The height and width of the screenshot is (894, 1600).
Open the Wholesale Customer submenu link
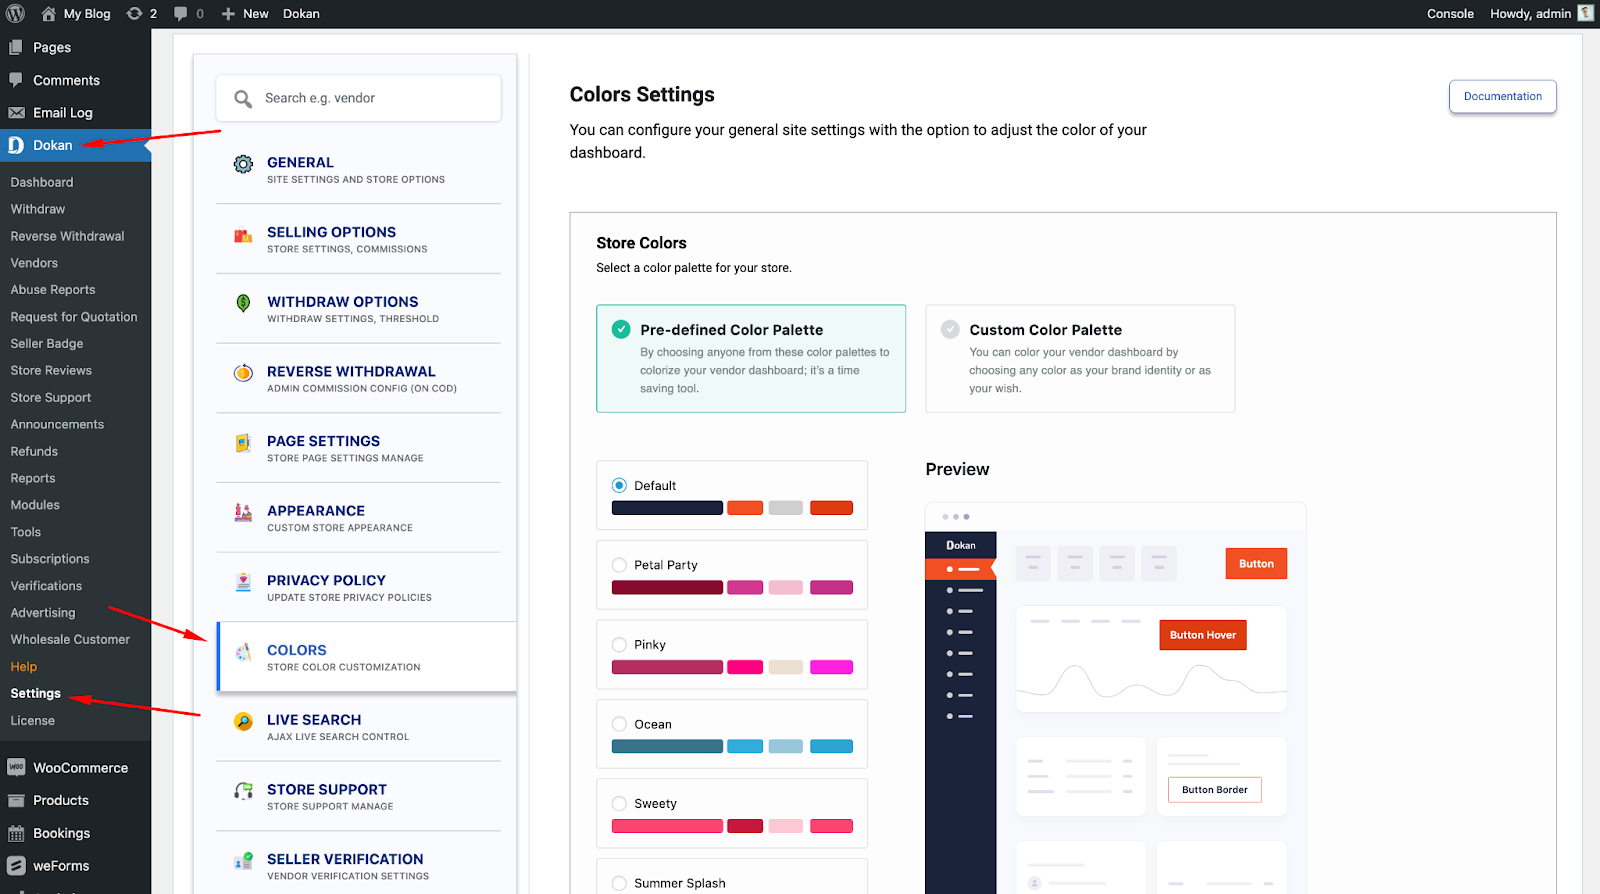(x=70, y=640)
